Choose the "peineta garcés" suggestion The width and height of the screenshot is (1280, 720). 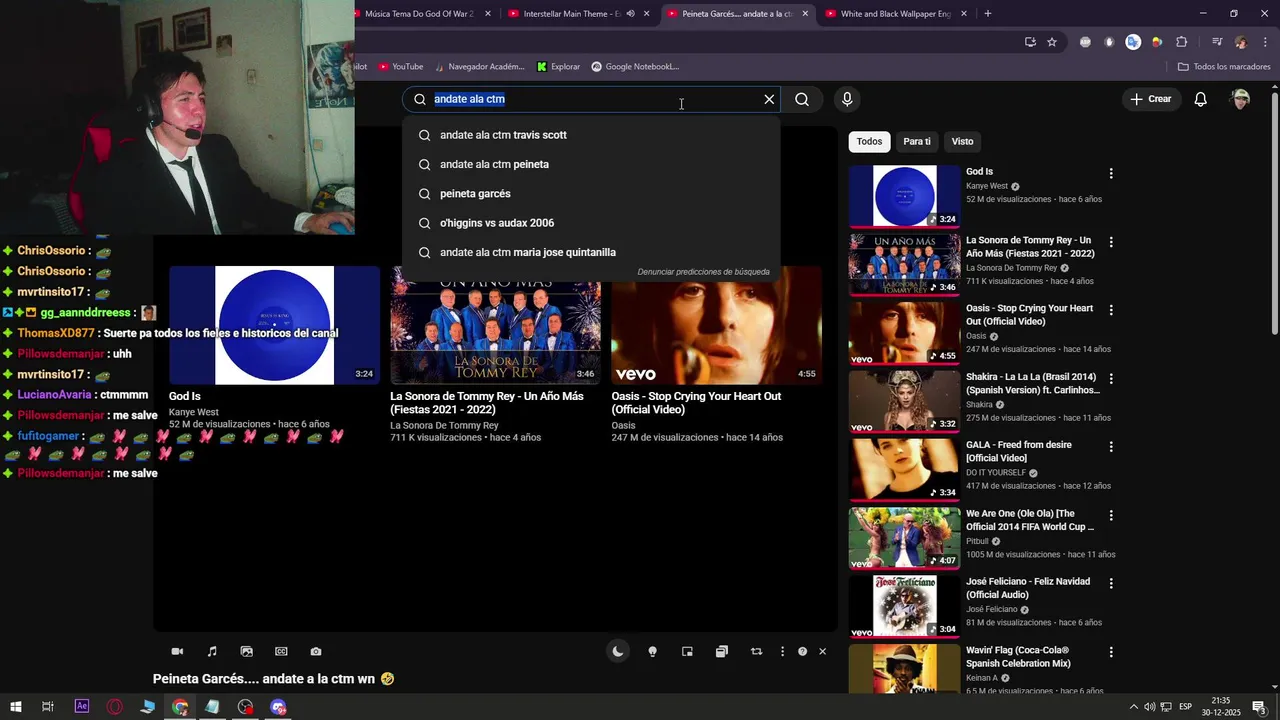tap(591, 194)
